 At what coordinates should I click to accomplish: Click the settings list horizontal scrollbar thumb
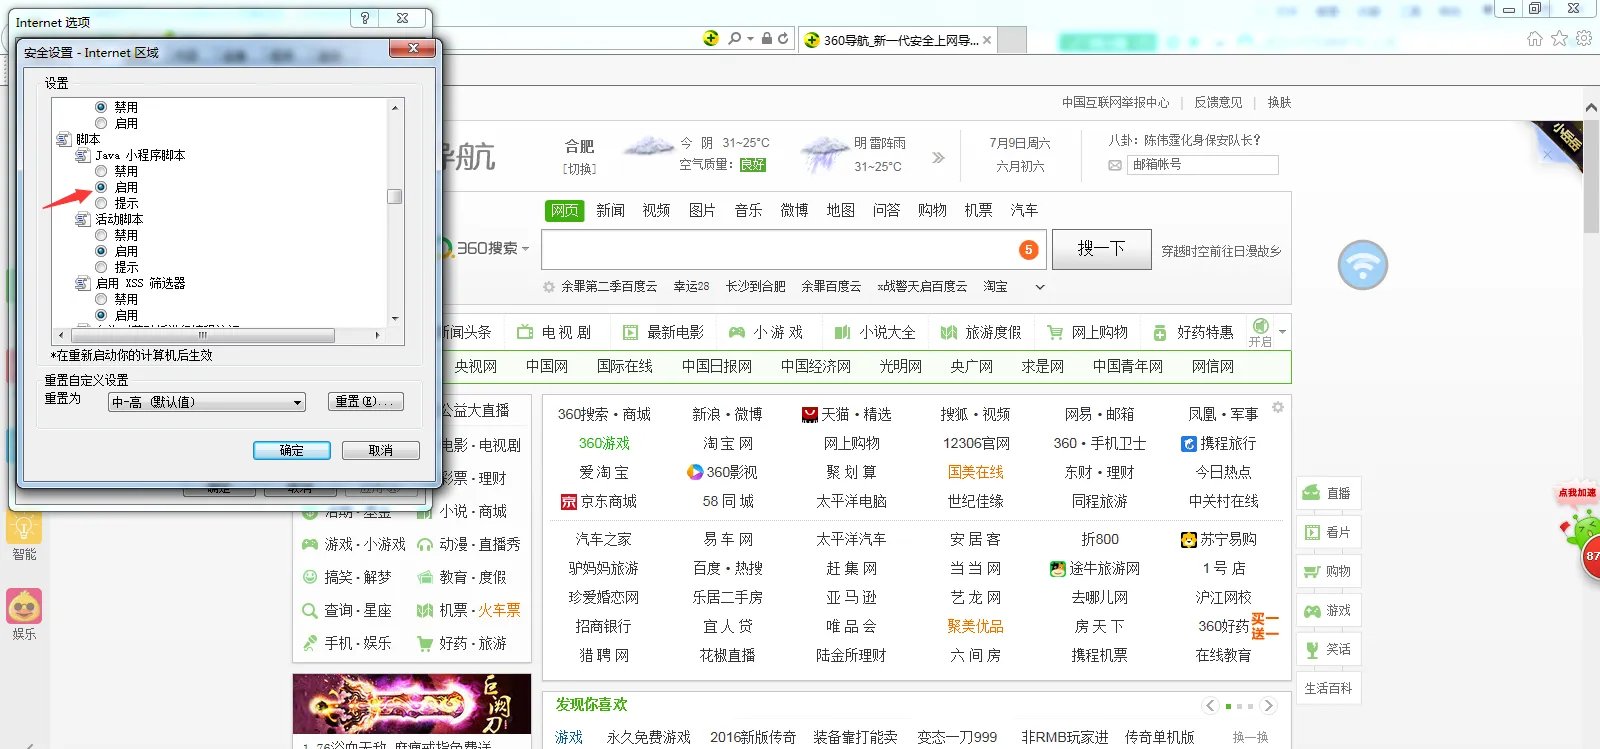[202, 335]
